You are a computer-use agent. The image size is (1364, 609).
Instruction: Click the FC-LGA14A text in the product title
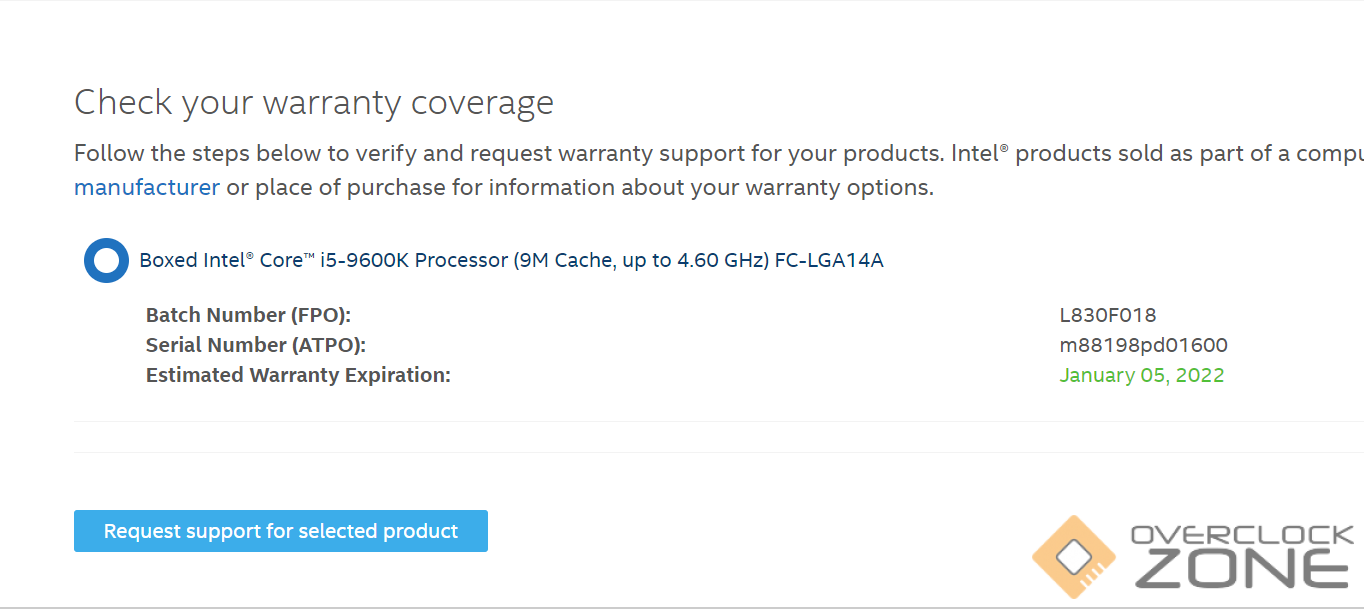click(x=829, y=261)
